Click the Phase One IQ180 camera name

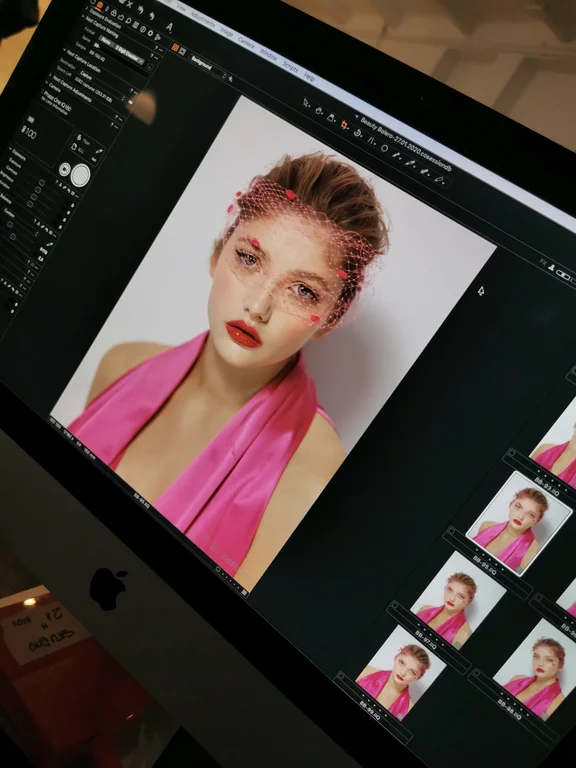pos(57,101)
